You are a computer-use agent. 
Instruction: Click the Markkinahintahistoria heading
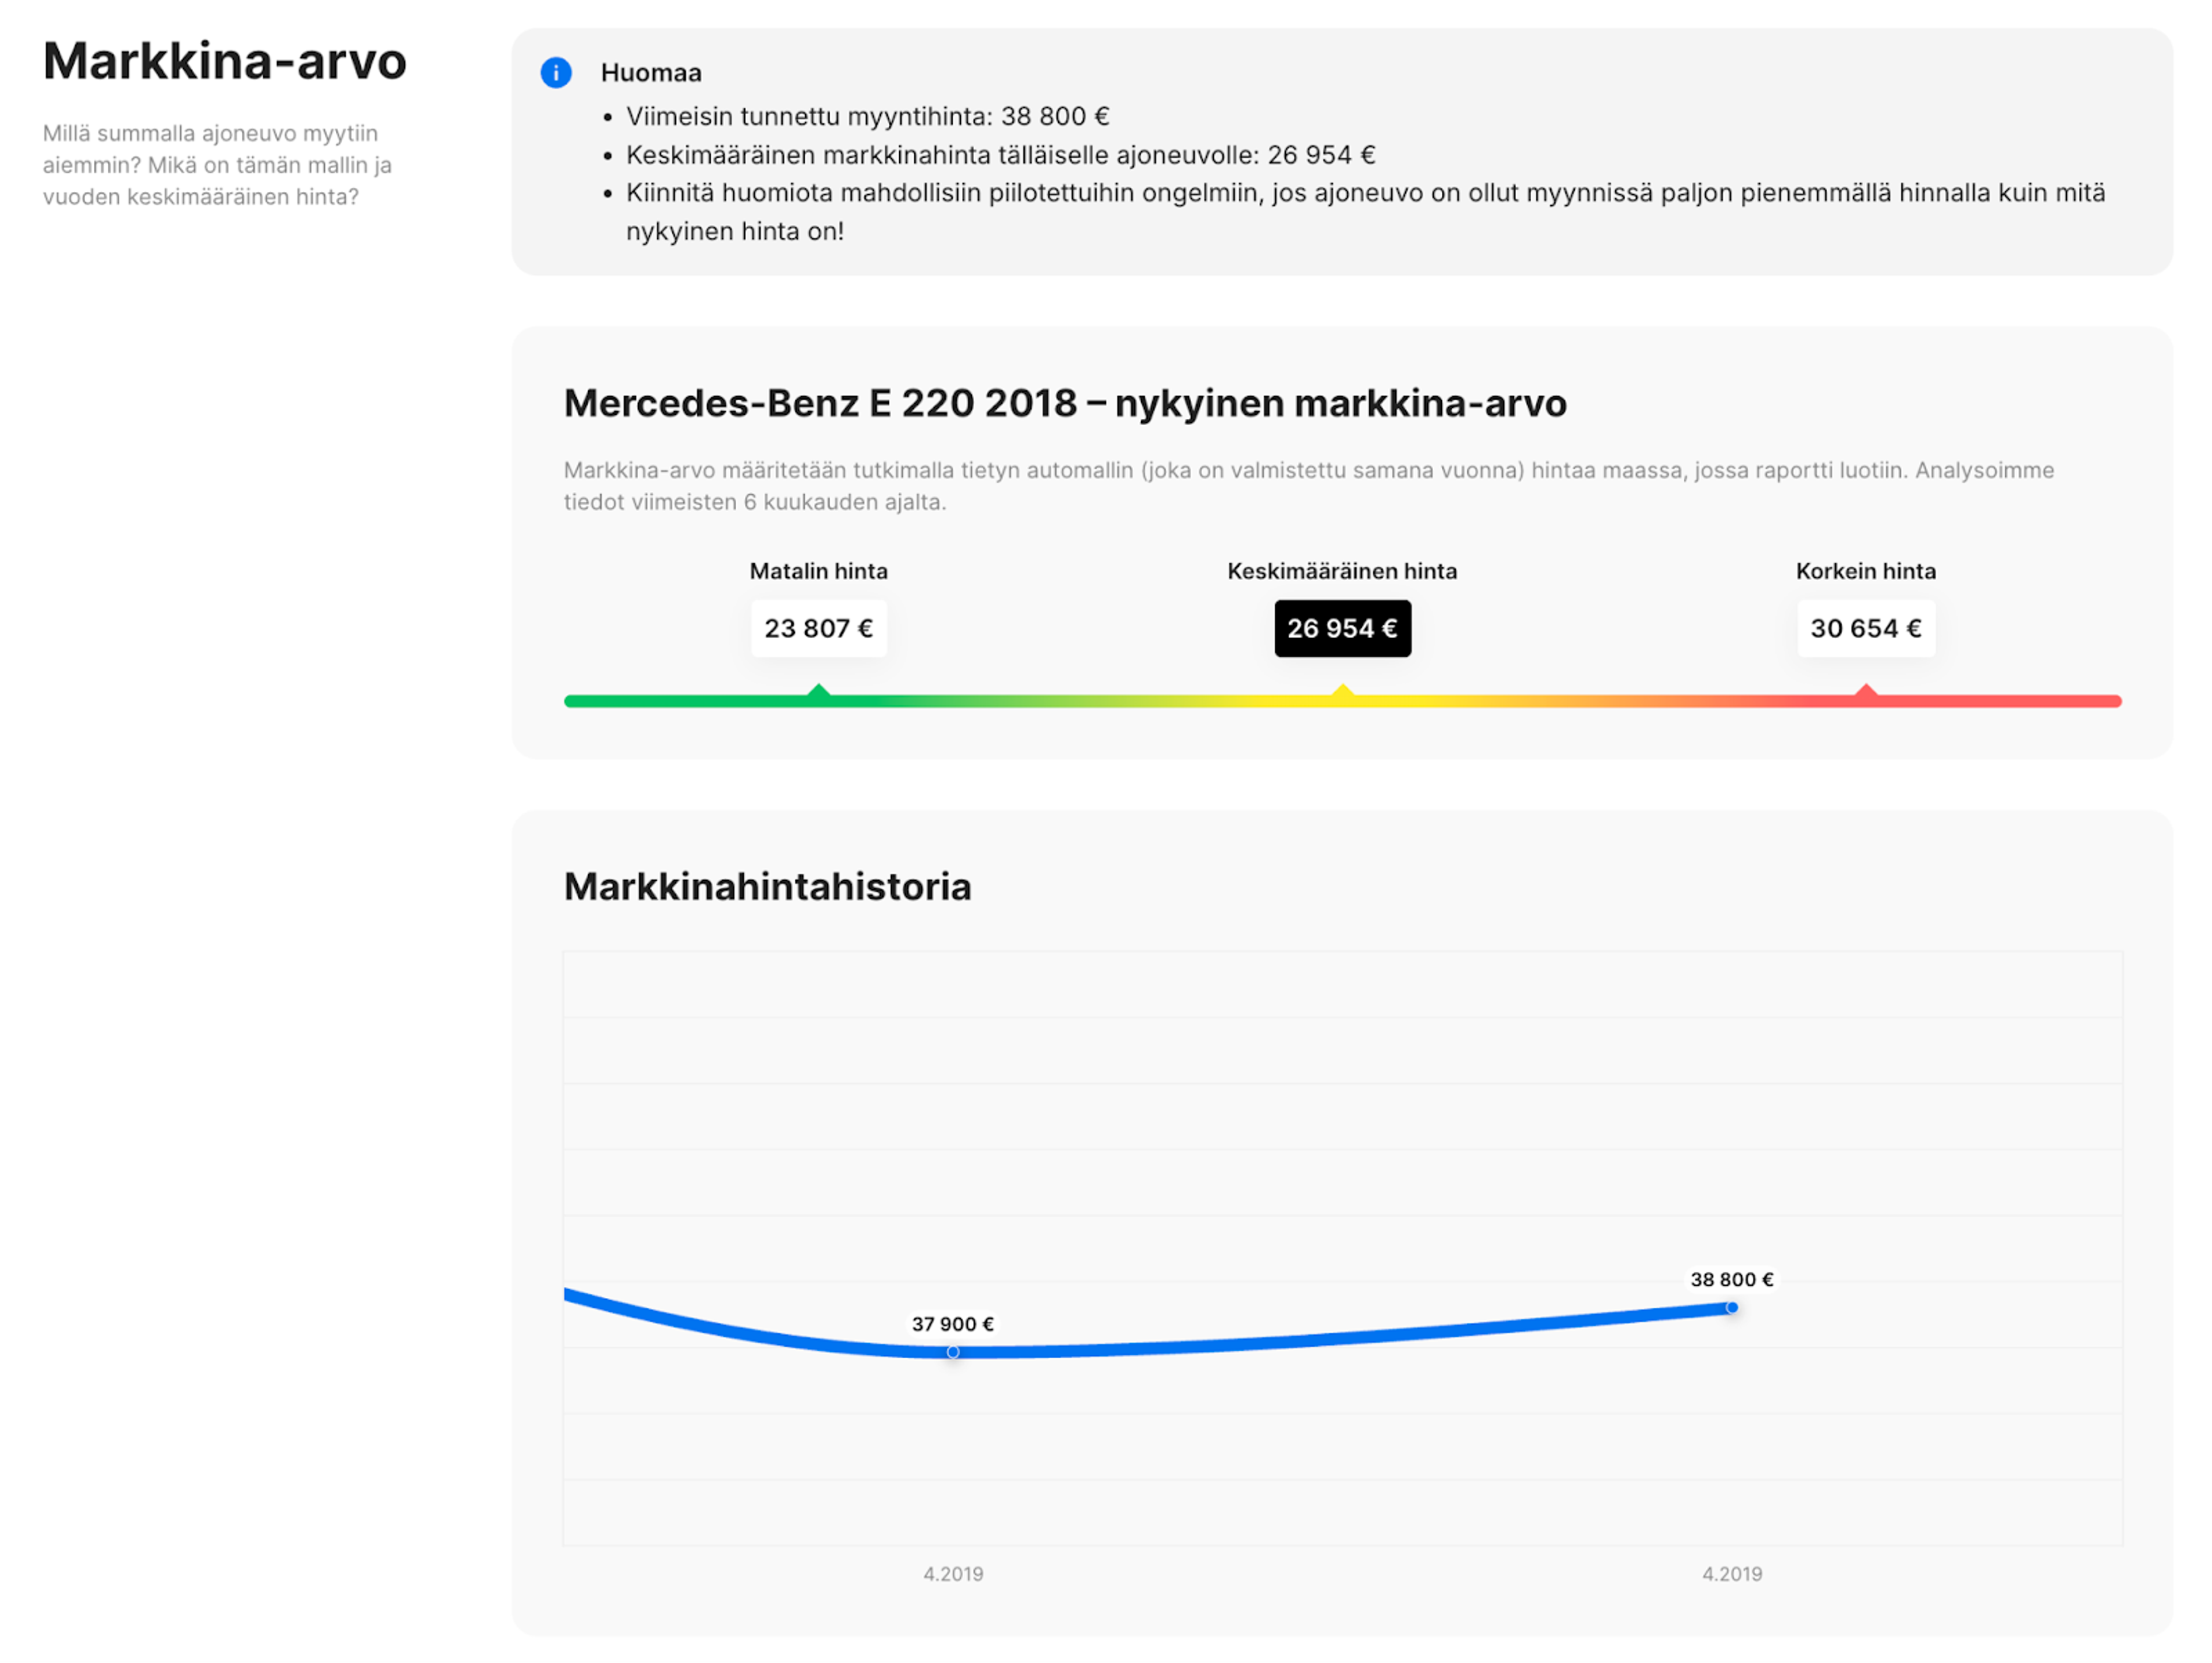coord(767,887)
